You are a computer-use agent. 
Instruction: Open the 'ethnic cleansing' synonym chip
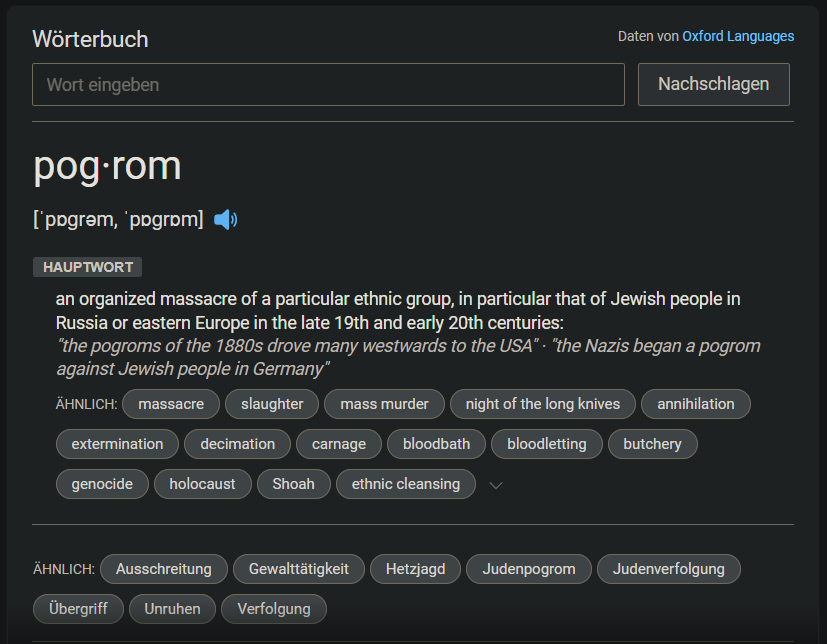click(x=406, y=484)
